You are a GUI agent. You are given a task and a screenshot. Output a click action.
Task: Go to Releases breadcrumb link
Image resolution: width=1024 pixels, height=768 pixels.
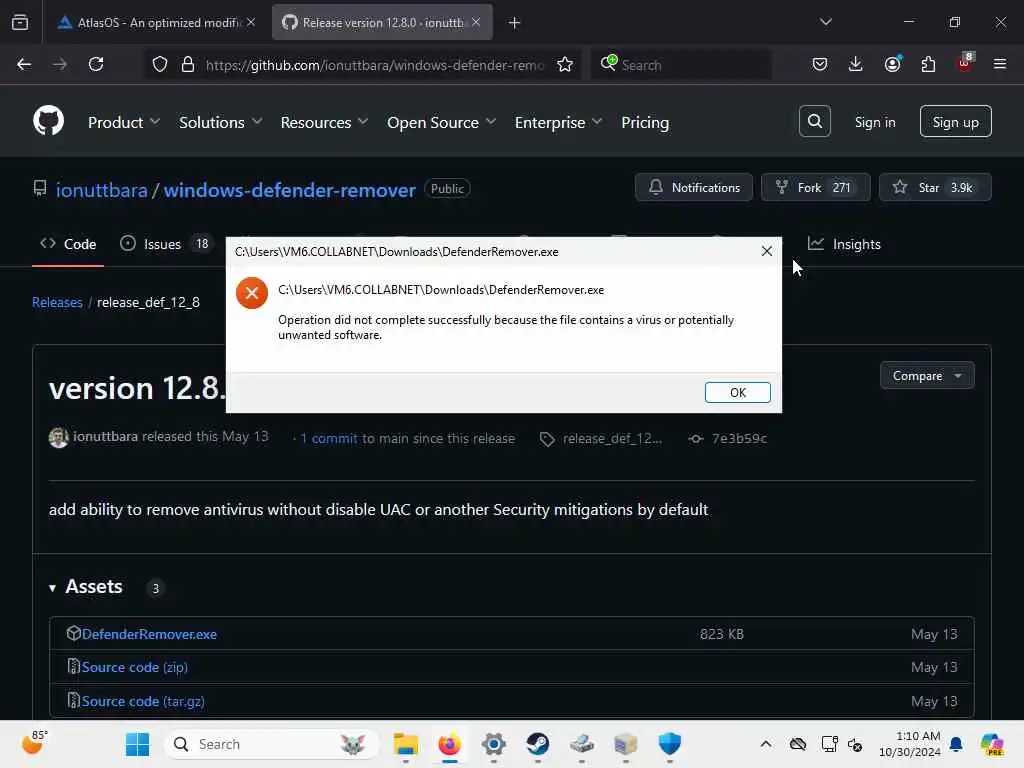(x=57, y=302)
